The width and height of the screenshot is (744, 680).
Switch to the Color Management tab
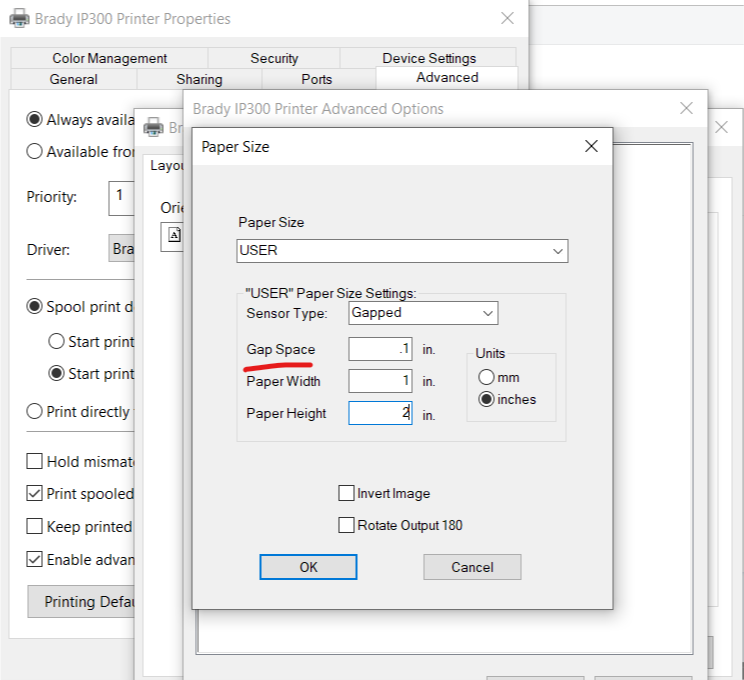click(x=109, y=58)
